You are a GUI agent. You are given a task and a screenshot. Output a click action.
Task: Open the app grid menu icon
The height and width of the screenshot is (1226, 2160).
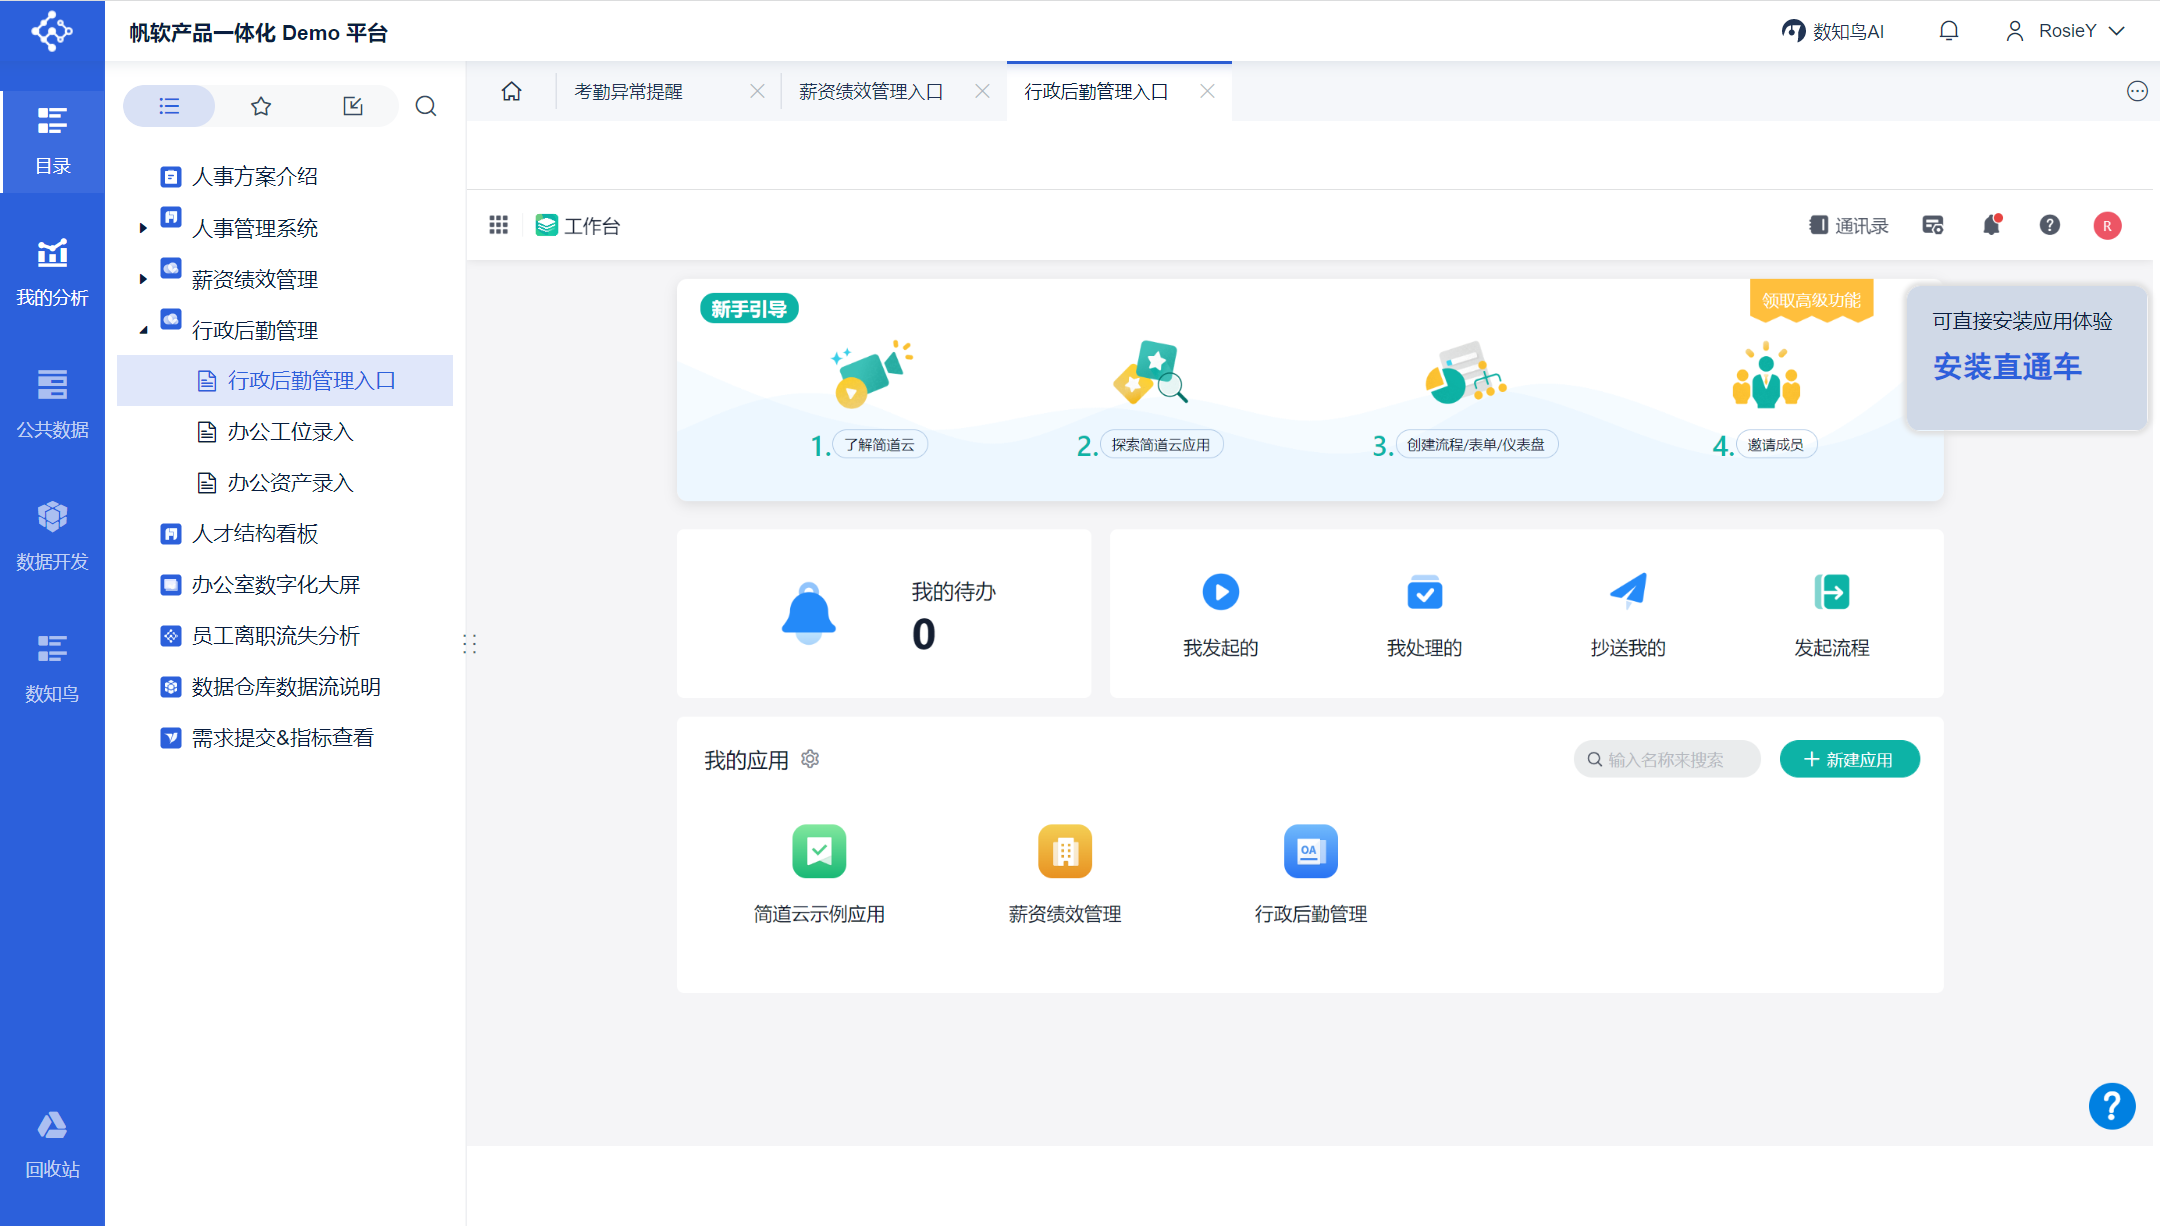click(498, 226)
